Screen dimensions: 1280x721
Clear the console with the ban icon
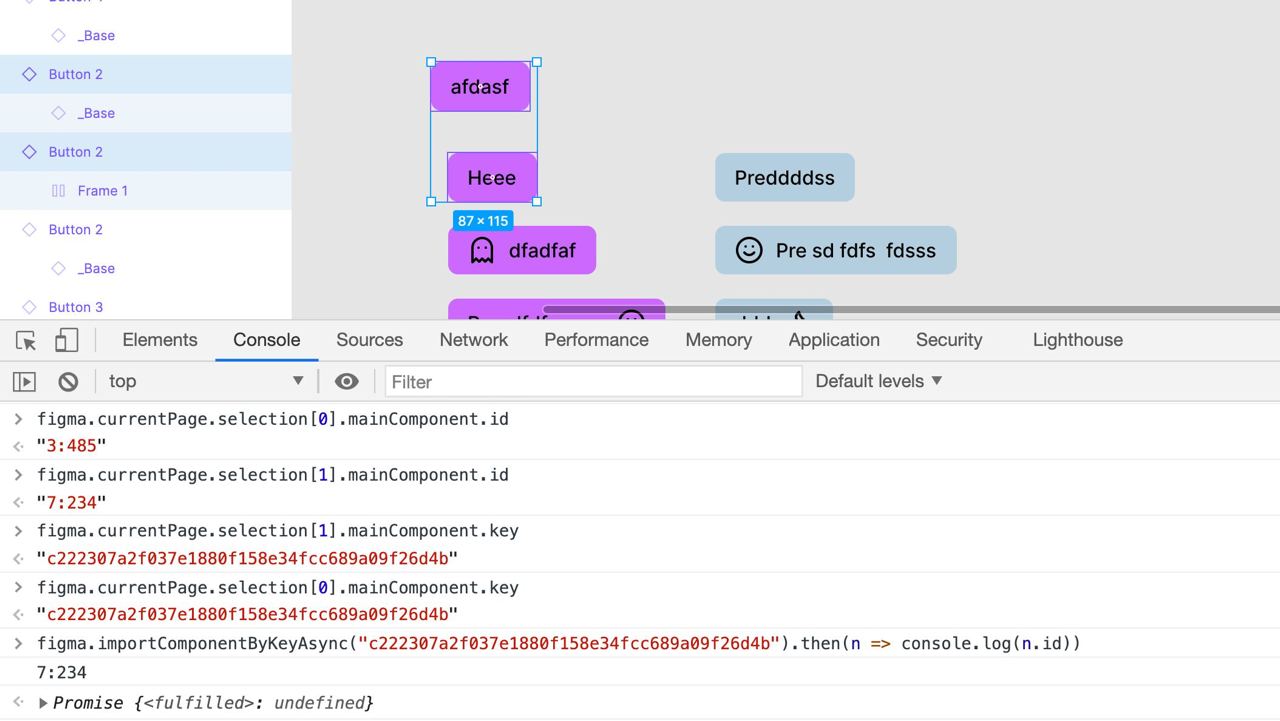(x=68, y=381)
